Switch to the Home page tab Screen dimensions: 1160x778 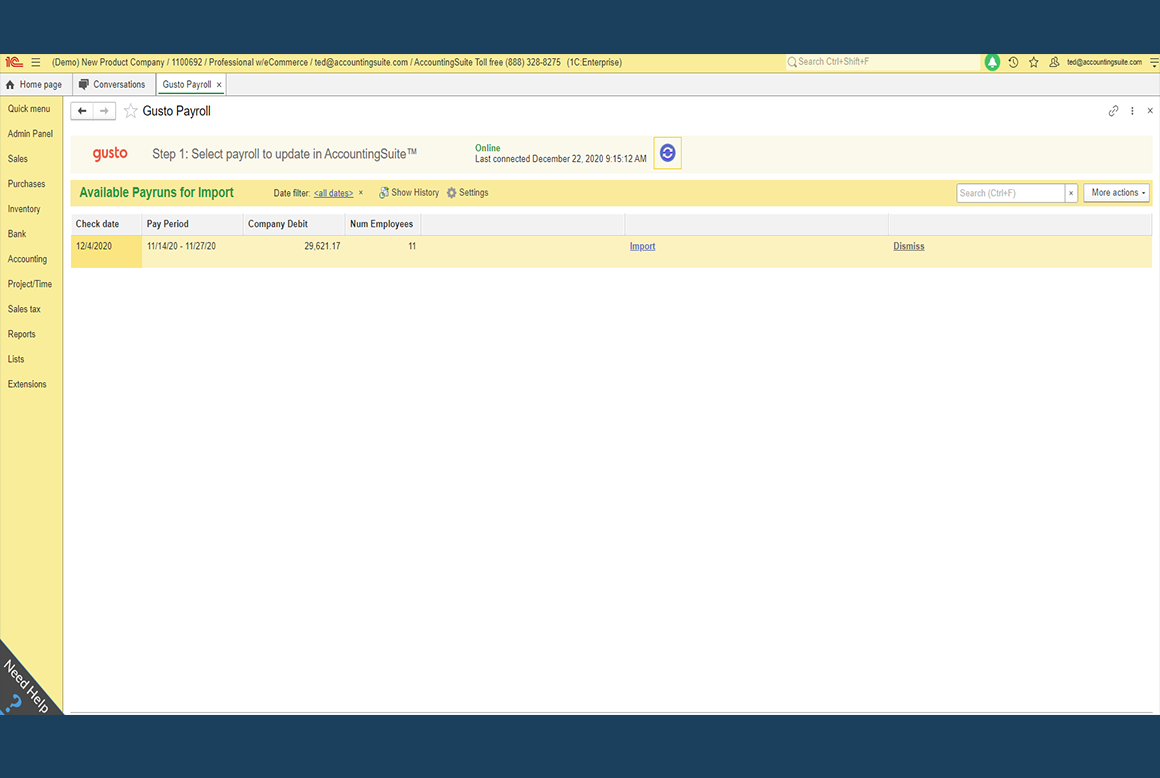(34, 85)
